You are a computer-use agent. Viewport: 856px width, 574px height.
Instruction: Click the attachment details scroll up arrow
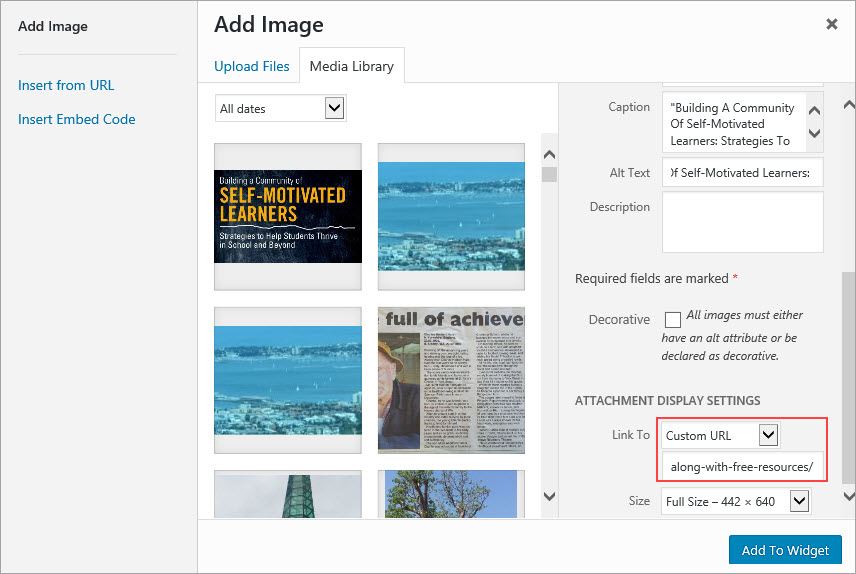coord(849,105)
